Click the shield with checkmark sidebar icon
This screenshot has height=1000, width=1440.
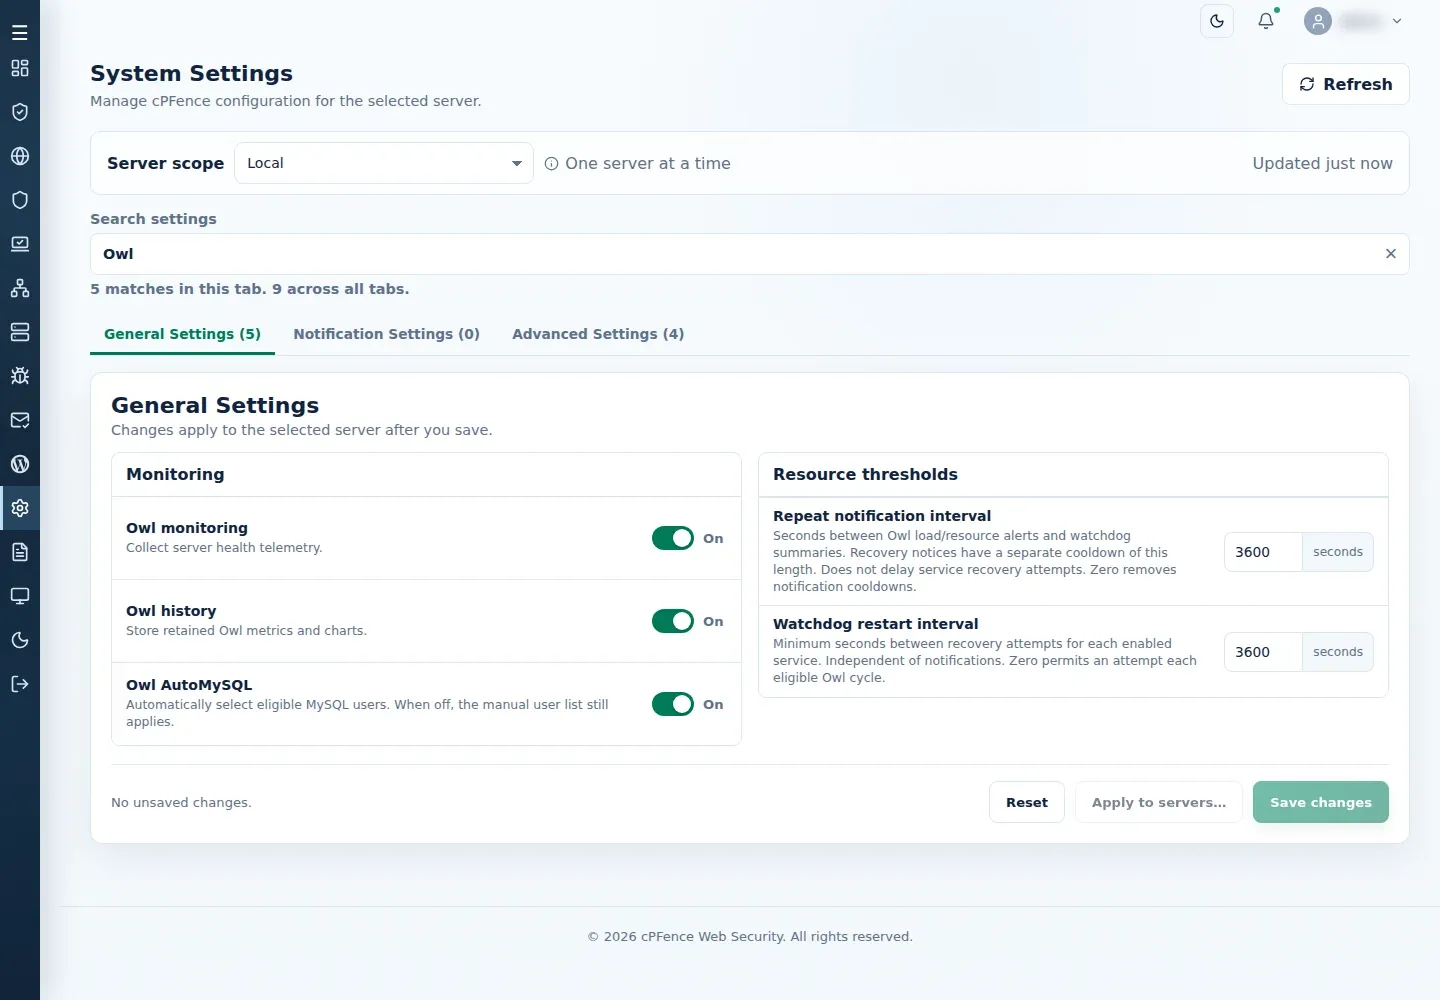[x=20, y=112]
